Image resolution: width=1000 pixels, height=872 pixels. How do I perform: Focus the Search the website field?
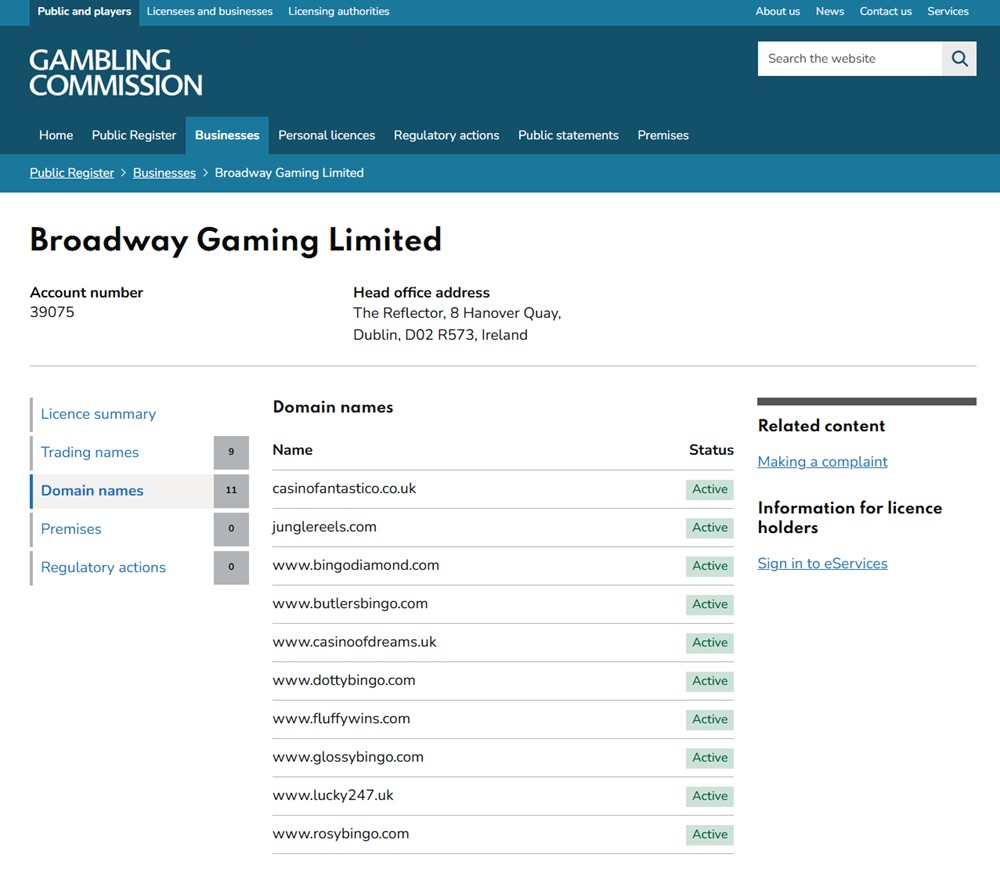(850, 59)
